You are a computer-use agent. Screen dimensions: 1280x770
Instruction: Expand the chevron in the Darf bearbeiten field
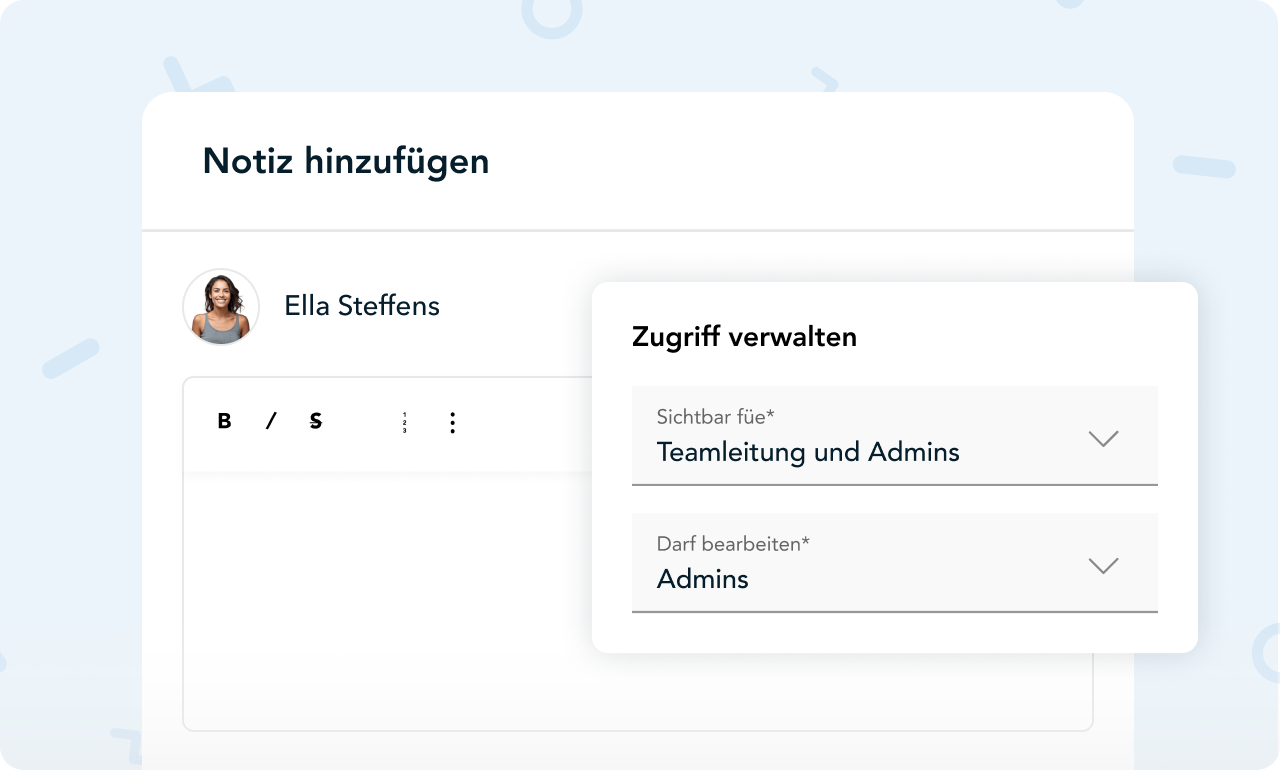1102,566
